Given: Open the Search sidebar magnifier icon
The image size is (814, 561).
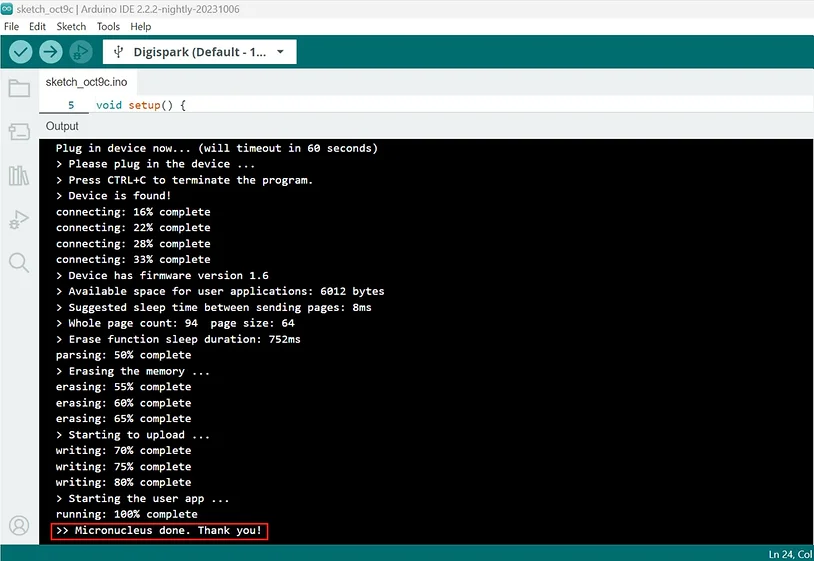Looking at the screenshot, I should coord(19,263).
